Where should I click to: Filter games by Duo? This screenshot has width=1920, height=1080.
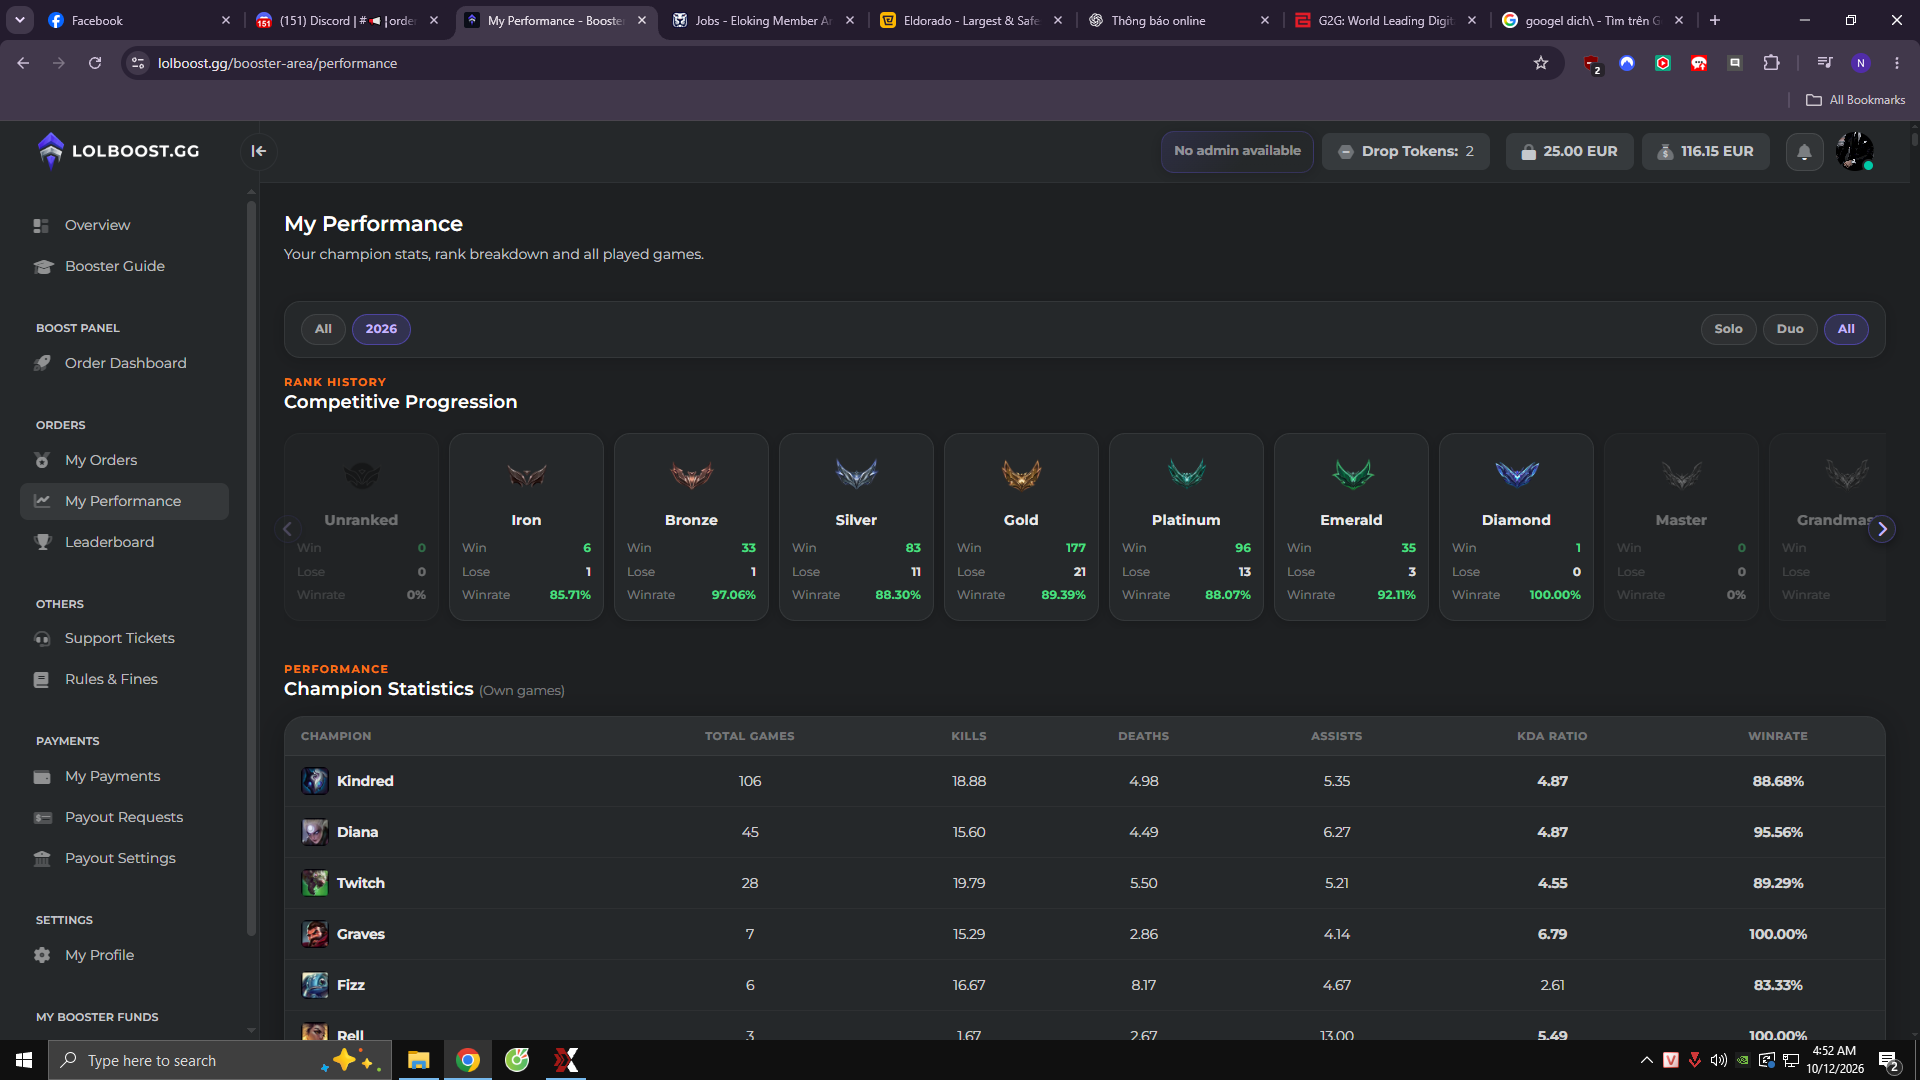click(1790, 329)
